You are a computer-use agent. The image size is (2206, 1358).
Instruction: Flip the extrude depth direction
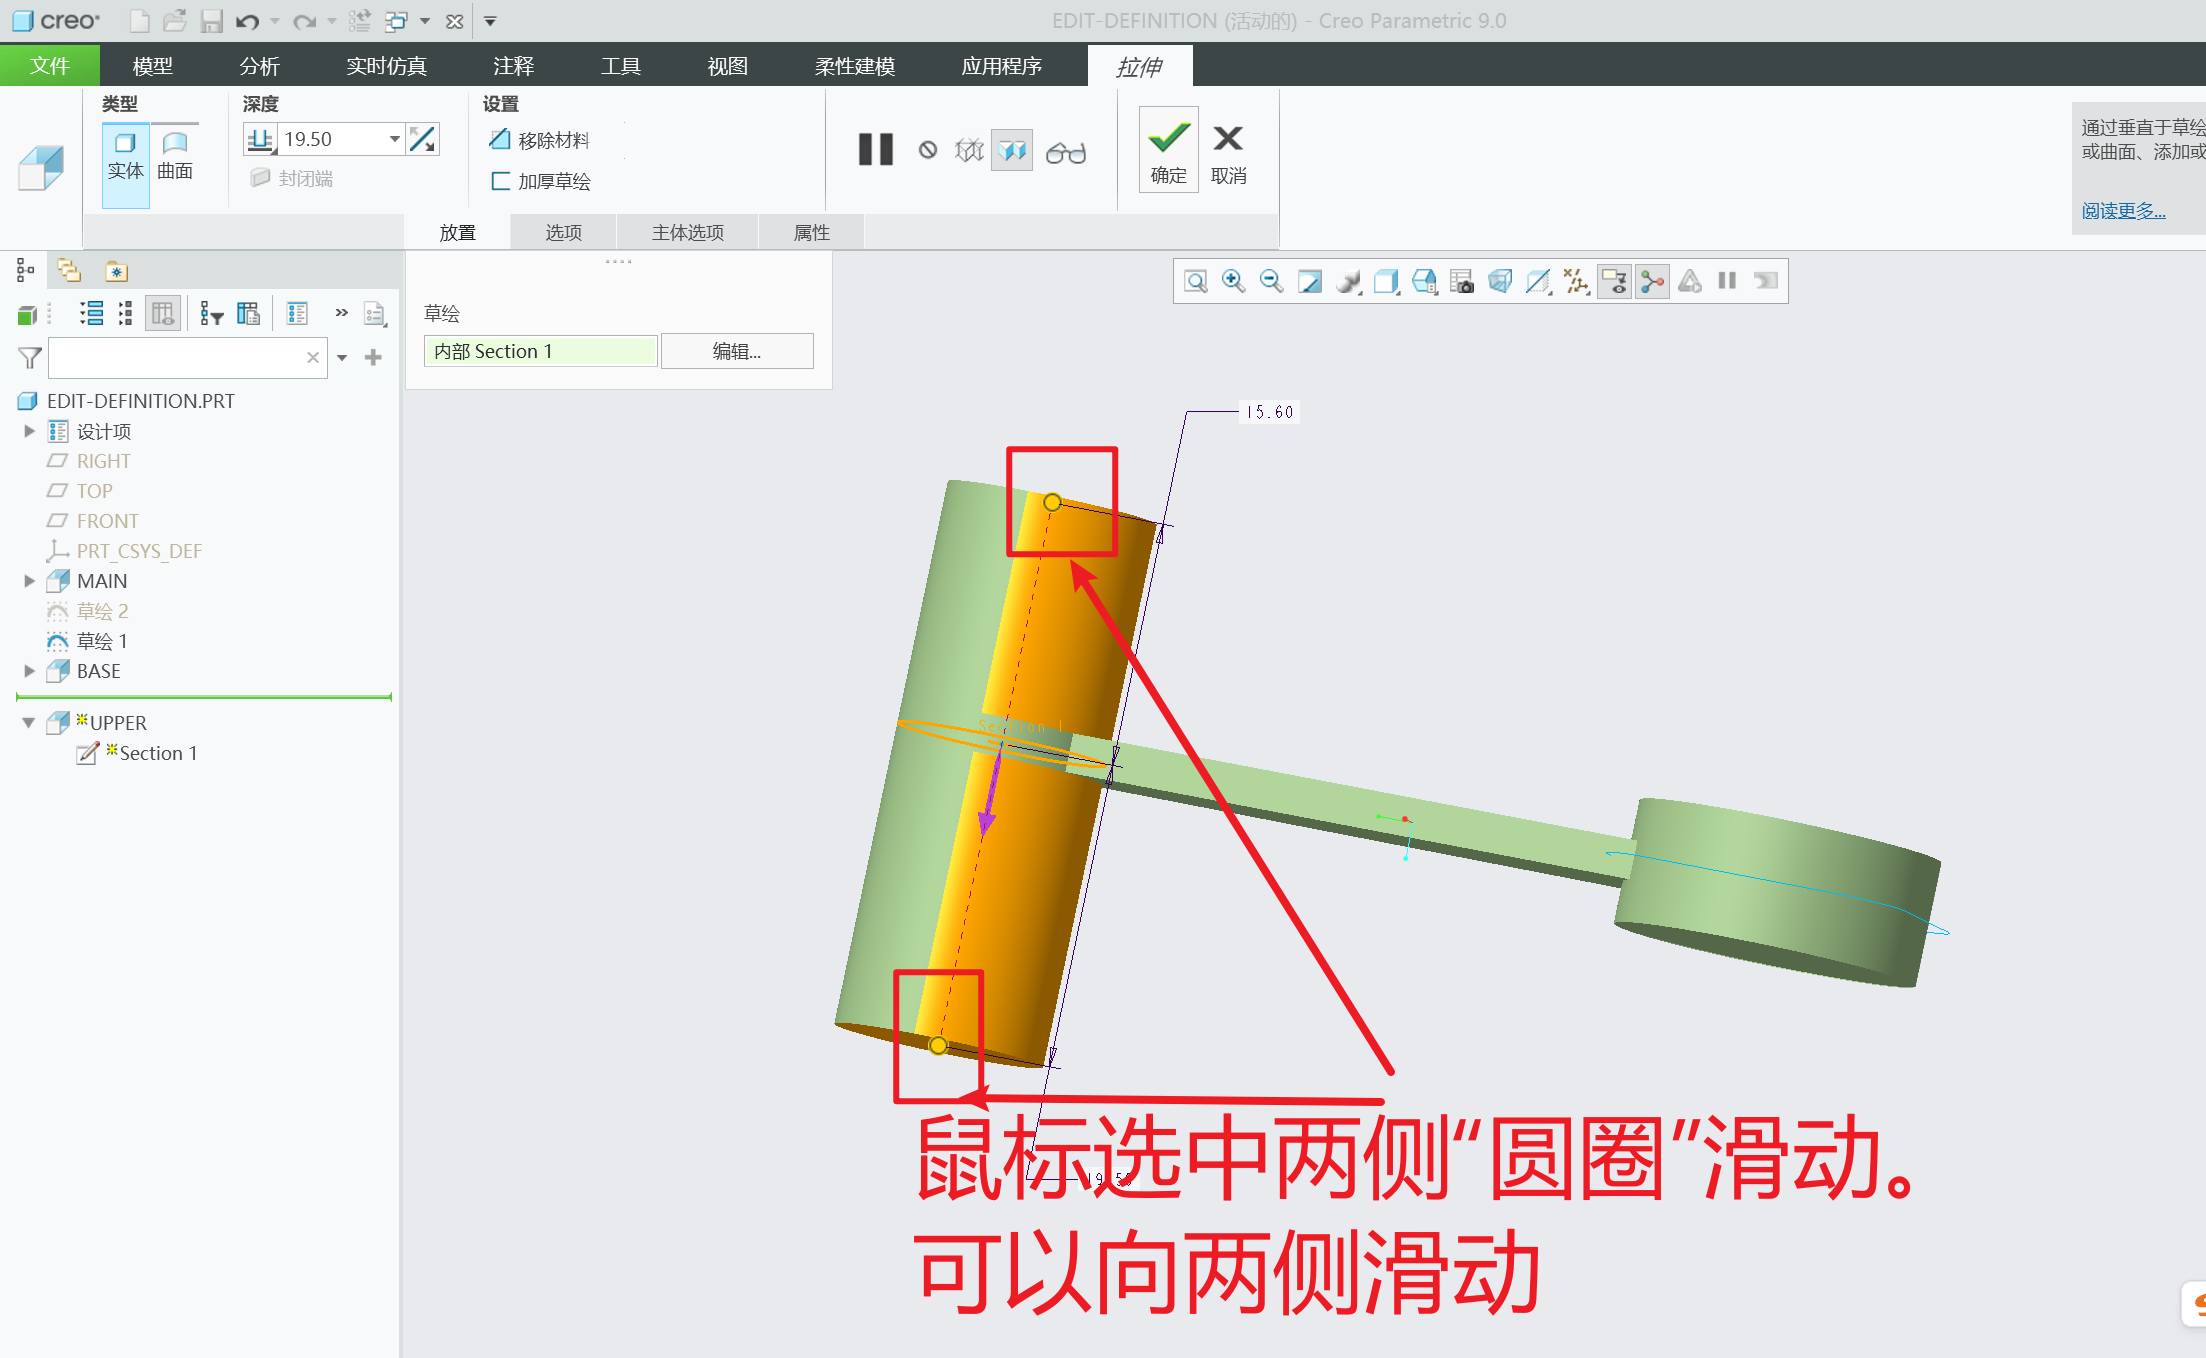pos(423,139)
